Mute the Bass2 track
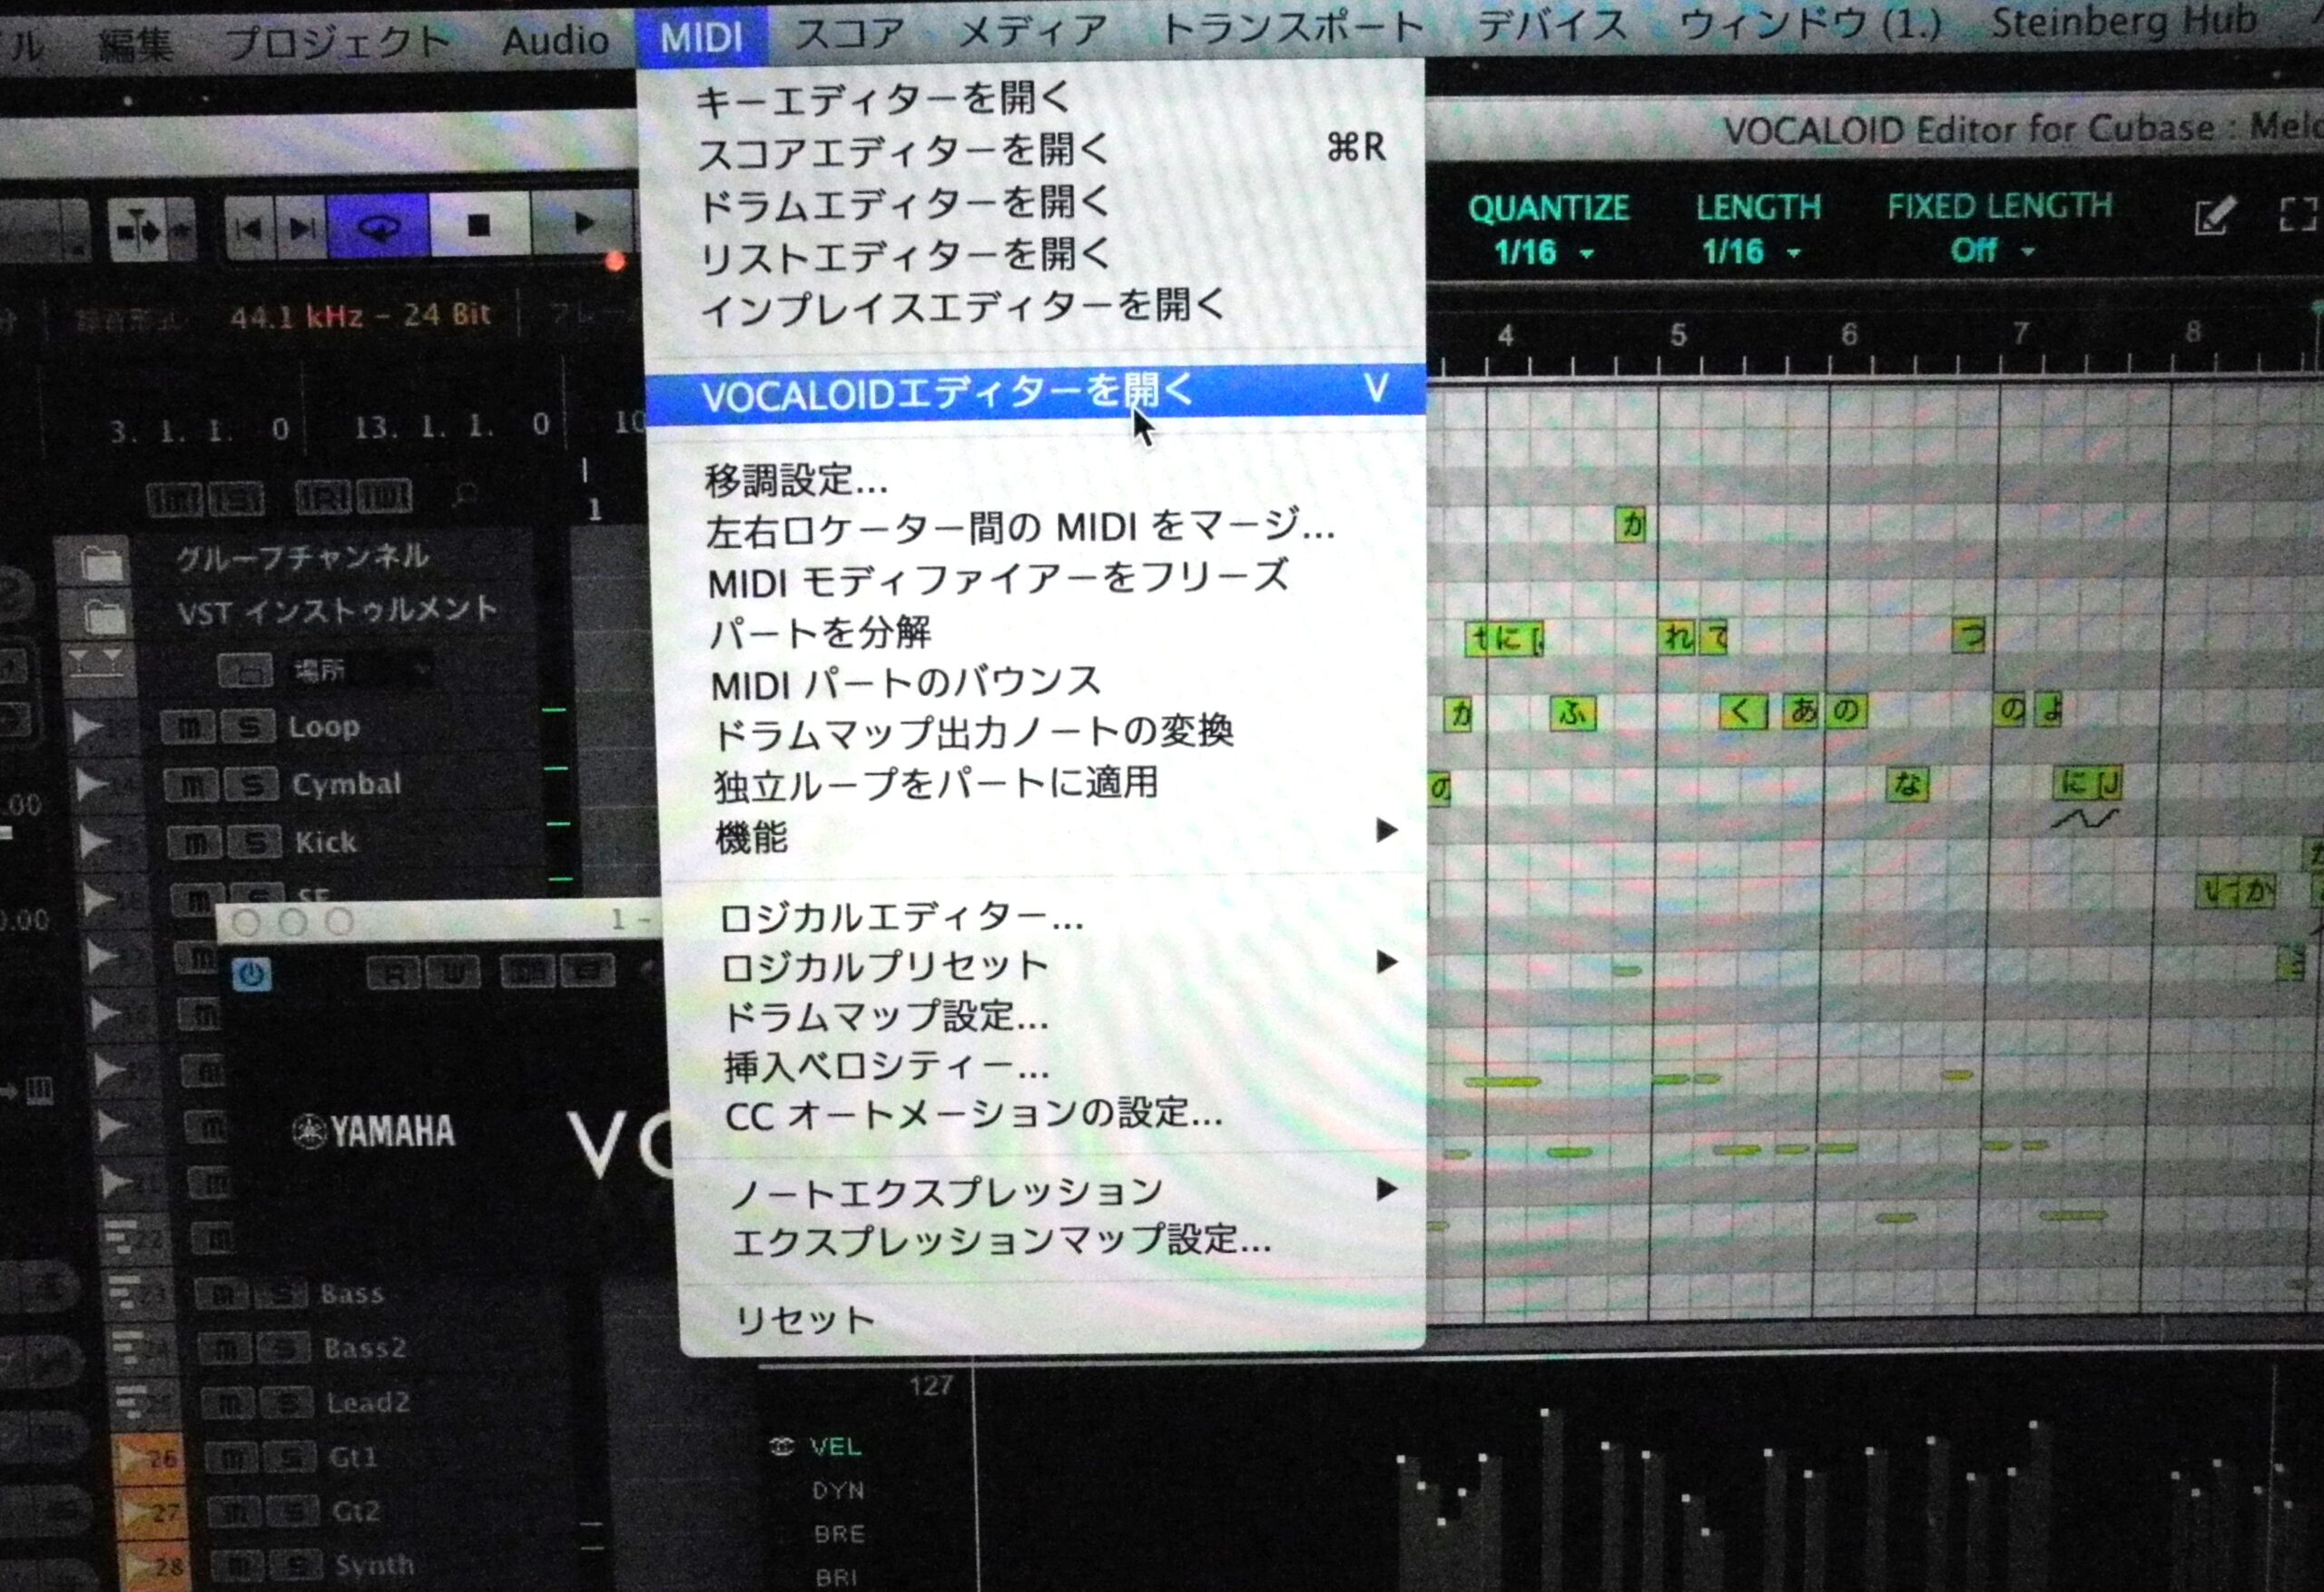Image resolution: width=2324 pixels, height=1592 pixels. 225,1350
